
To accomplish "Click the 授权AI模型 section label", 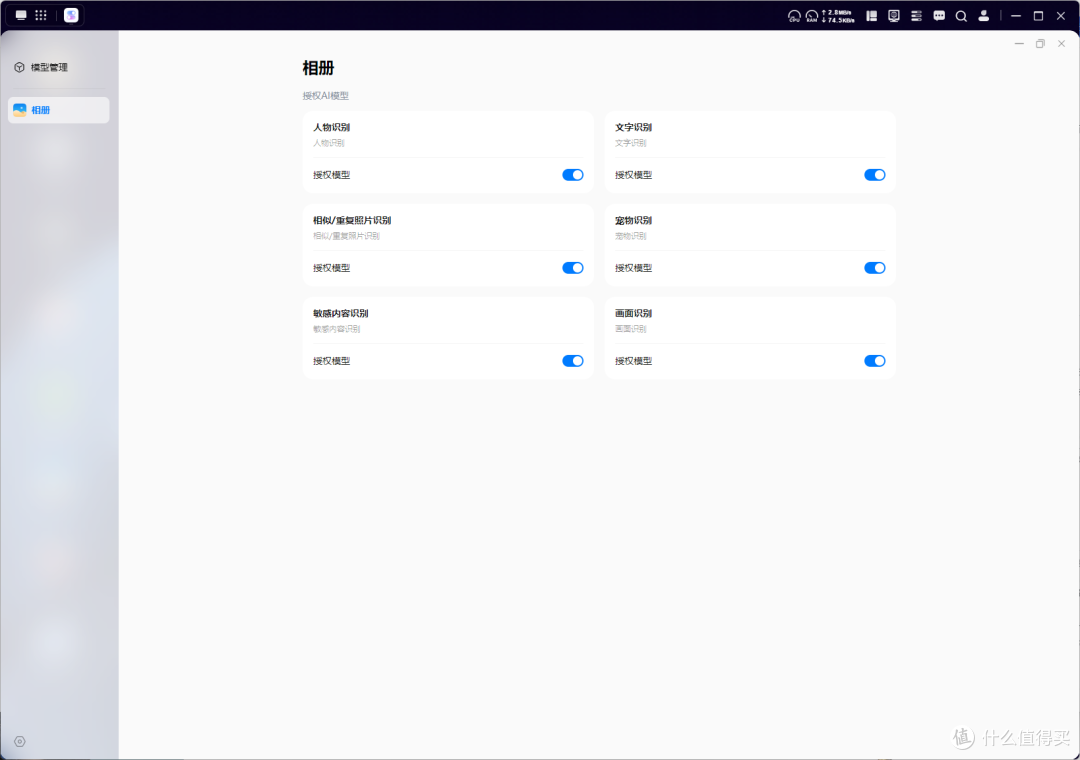I will coord(325,96).
